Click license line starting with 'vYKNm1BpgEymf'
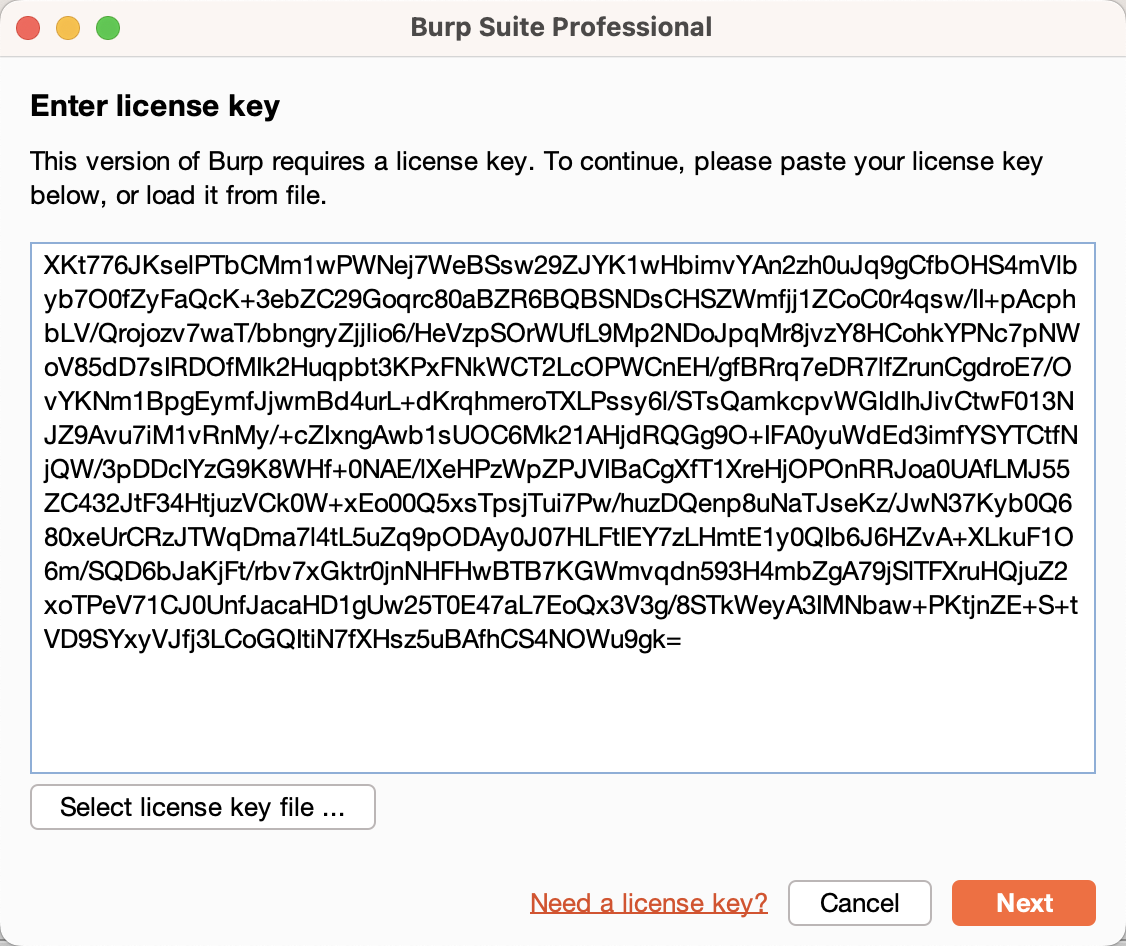 [559, 401]
